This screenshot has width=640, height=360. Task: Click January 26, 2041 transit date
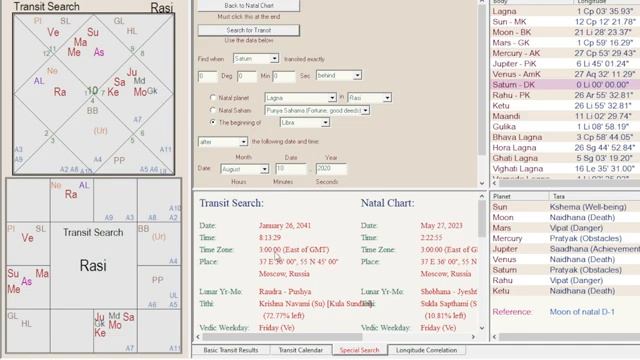pos(285,225)
